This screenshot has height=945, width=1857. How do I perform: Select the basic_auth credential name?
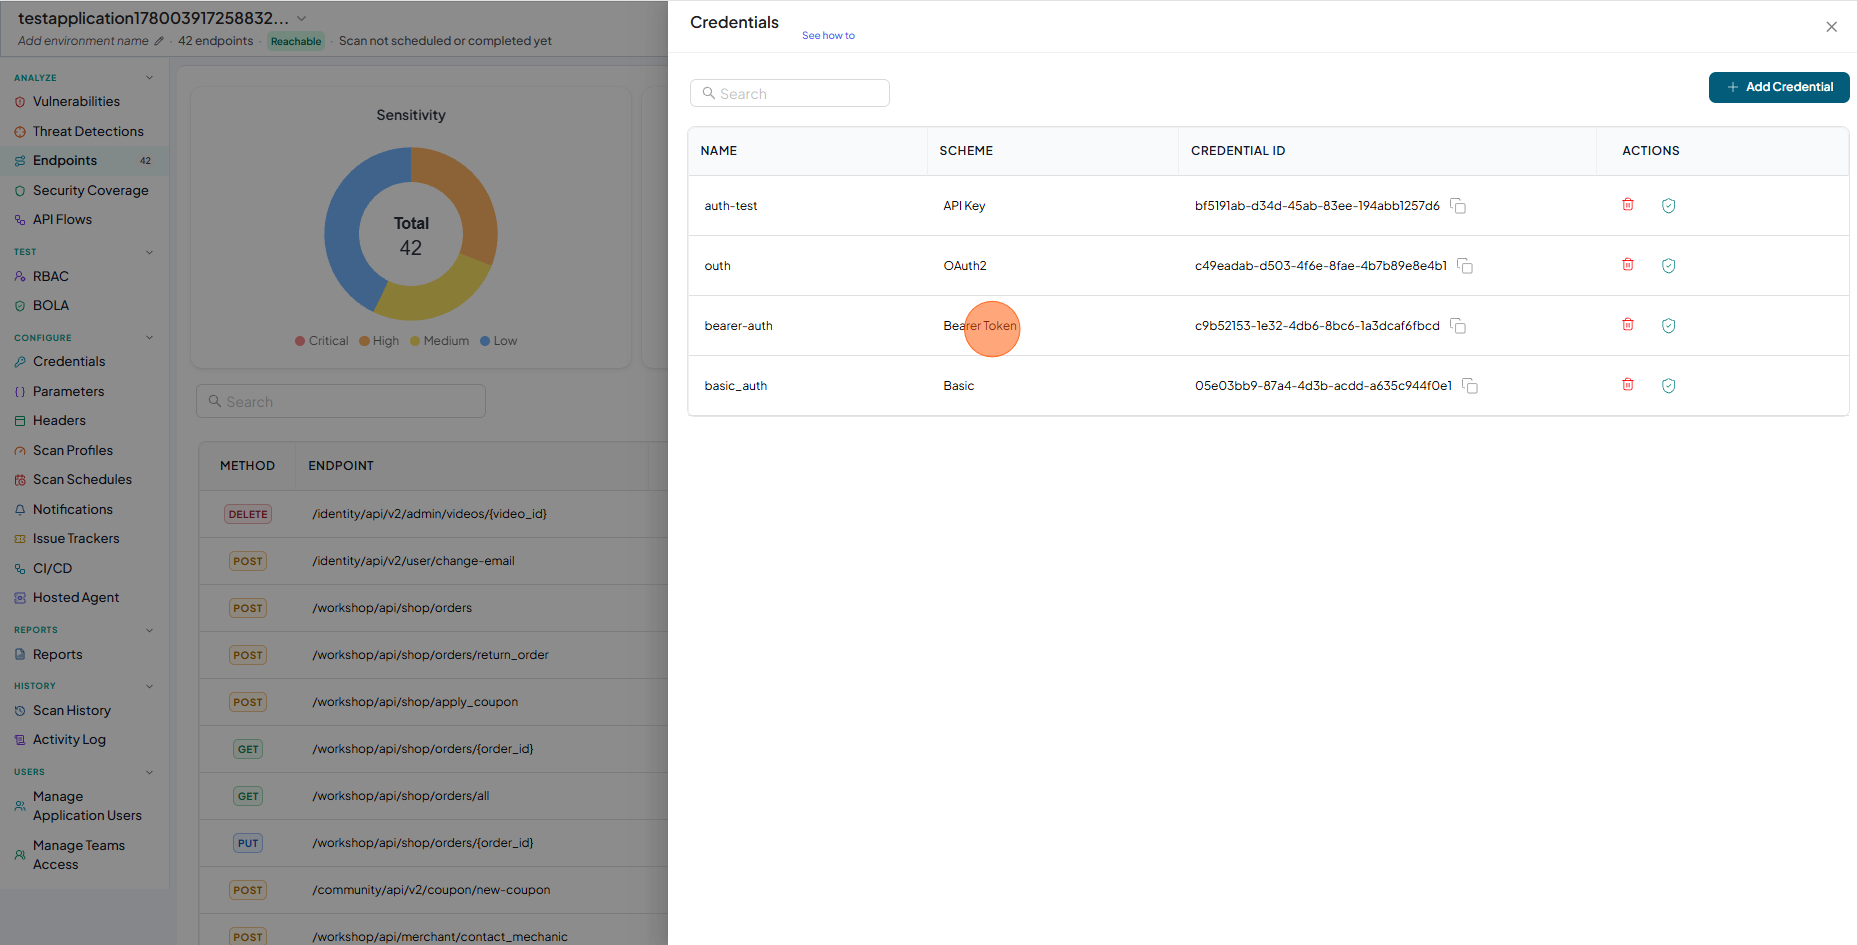click(x=736, y=386)
